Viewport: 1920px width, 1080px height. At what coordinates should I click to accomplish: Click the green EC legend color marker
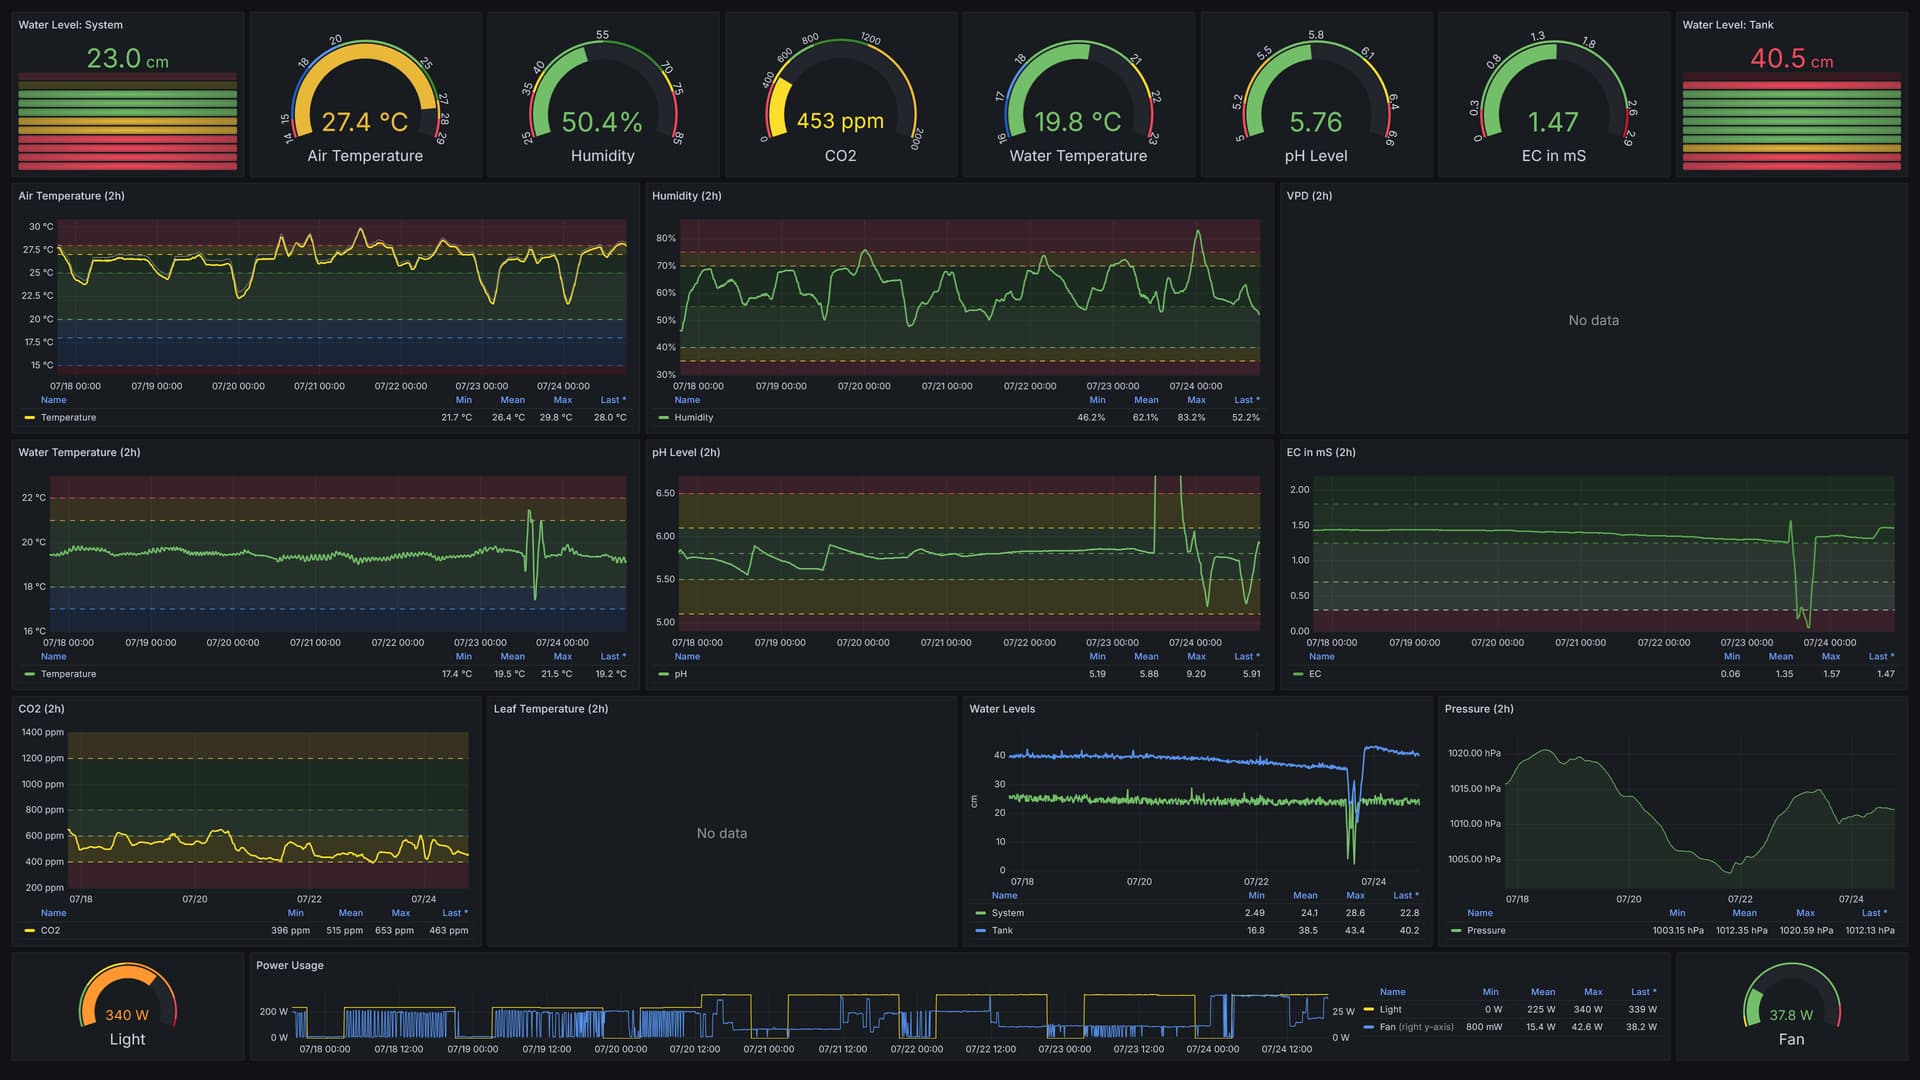(x=1298, y=674)
